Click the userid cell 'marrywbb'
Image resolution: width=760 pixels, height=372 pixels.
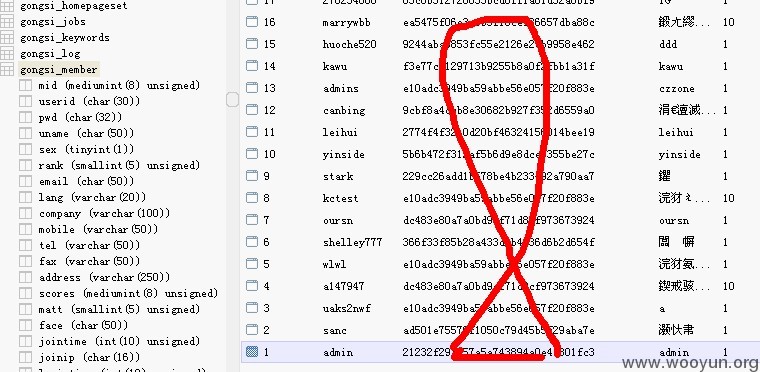[x=347, y=22]
